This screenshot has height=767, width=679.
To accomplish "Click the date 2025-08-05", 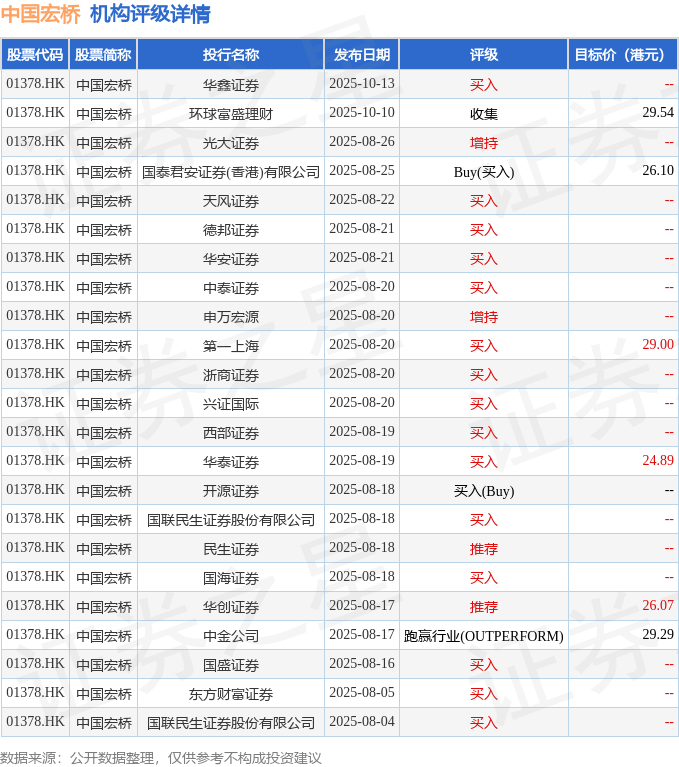I will click(362, 692).
